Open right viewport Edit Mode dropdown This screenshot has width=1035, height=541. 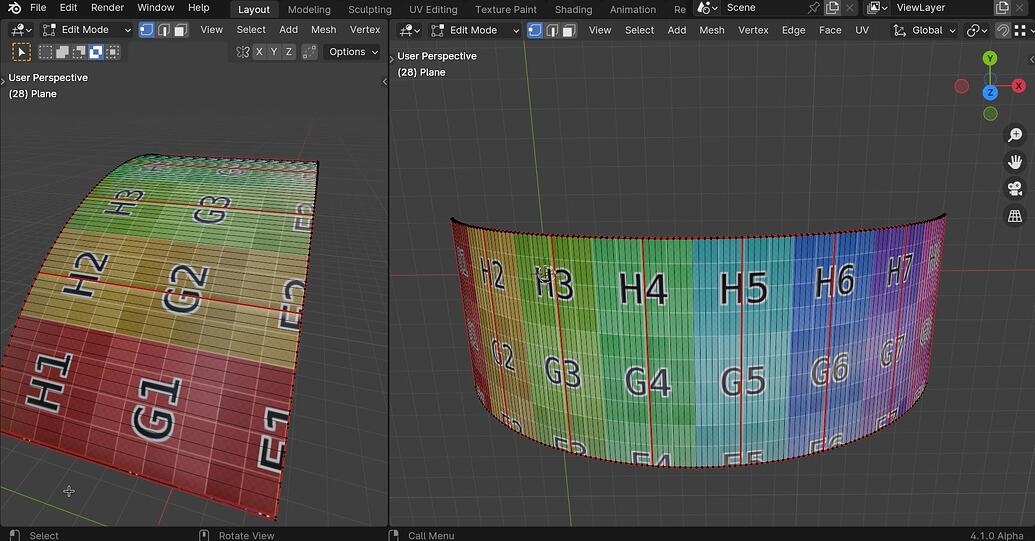(x=475, y=30)
